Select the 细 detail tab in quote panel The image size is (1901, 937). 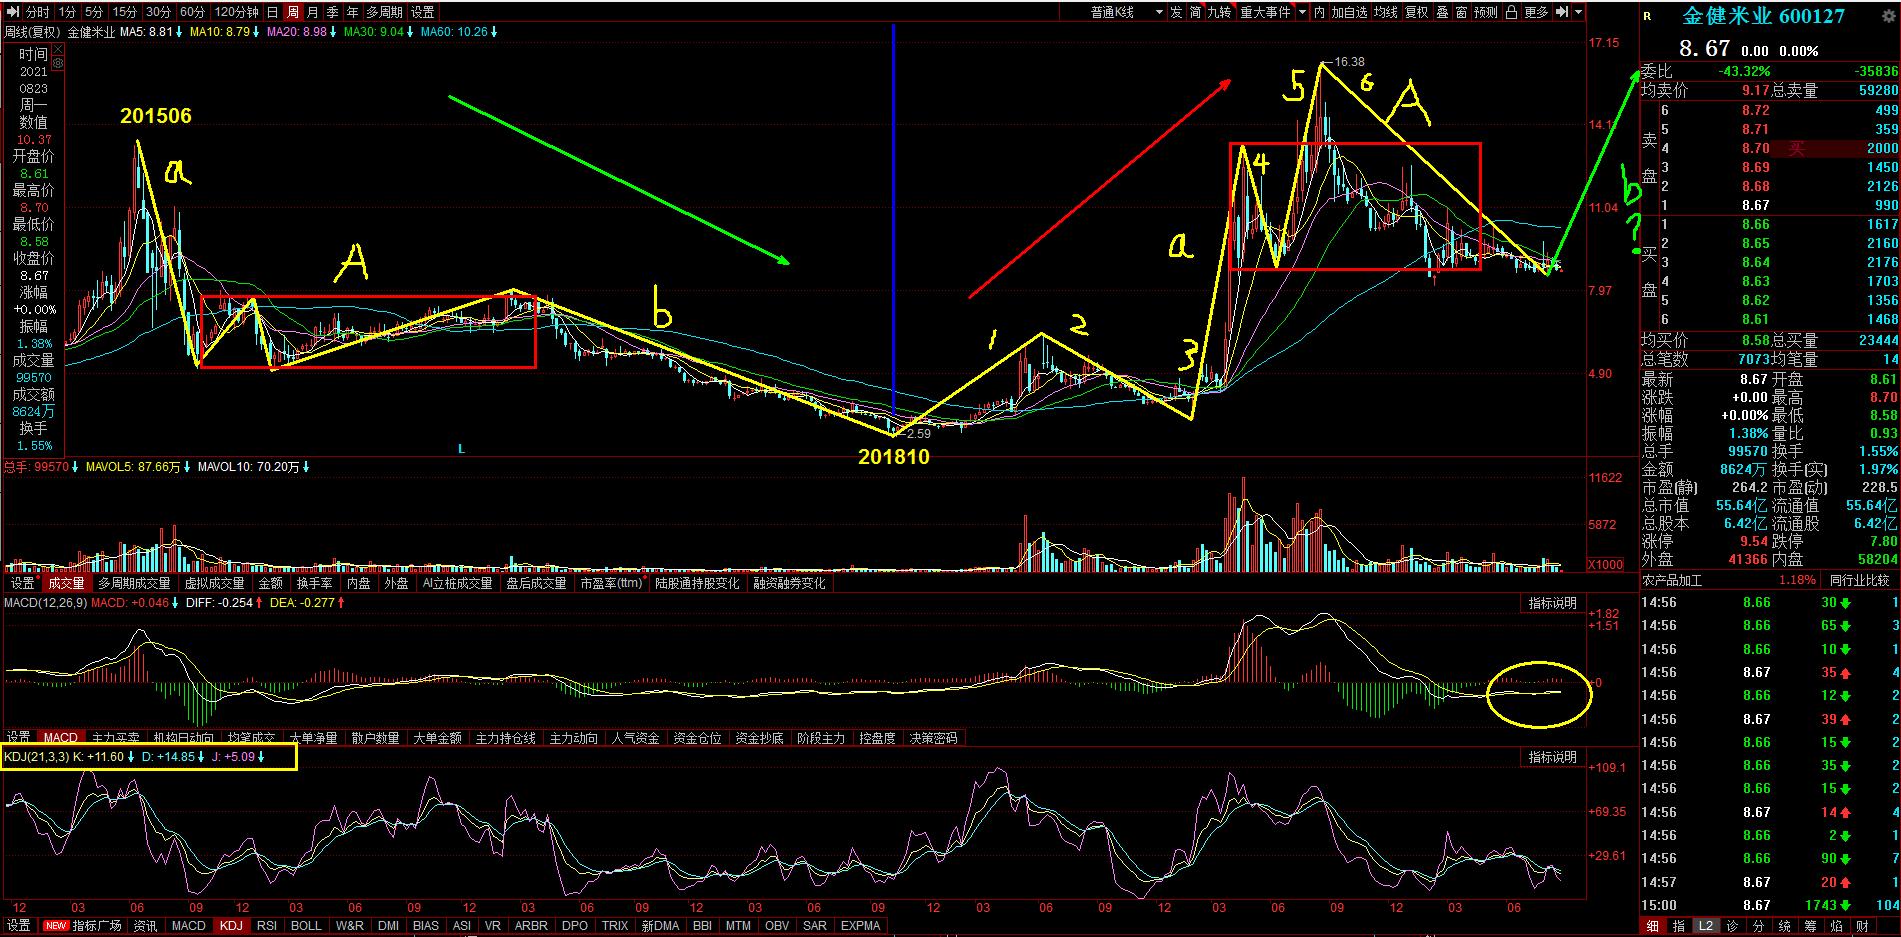(x=1653, y=926)
